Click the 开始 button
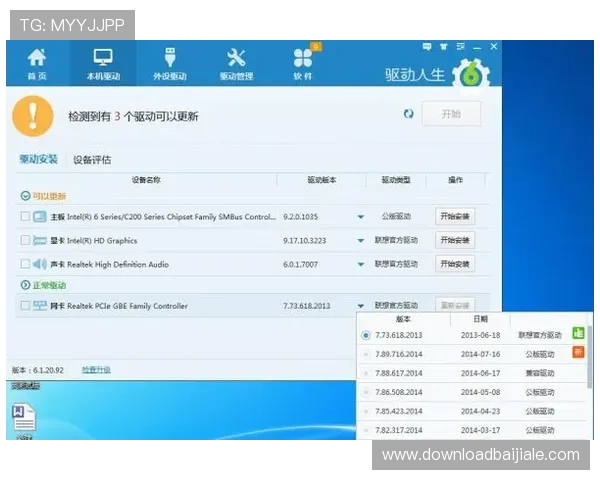The width and height of the screenshot is (600, 480). pyautogui.click(x=452, y=114)
